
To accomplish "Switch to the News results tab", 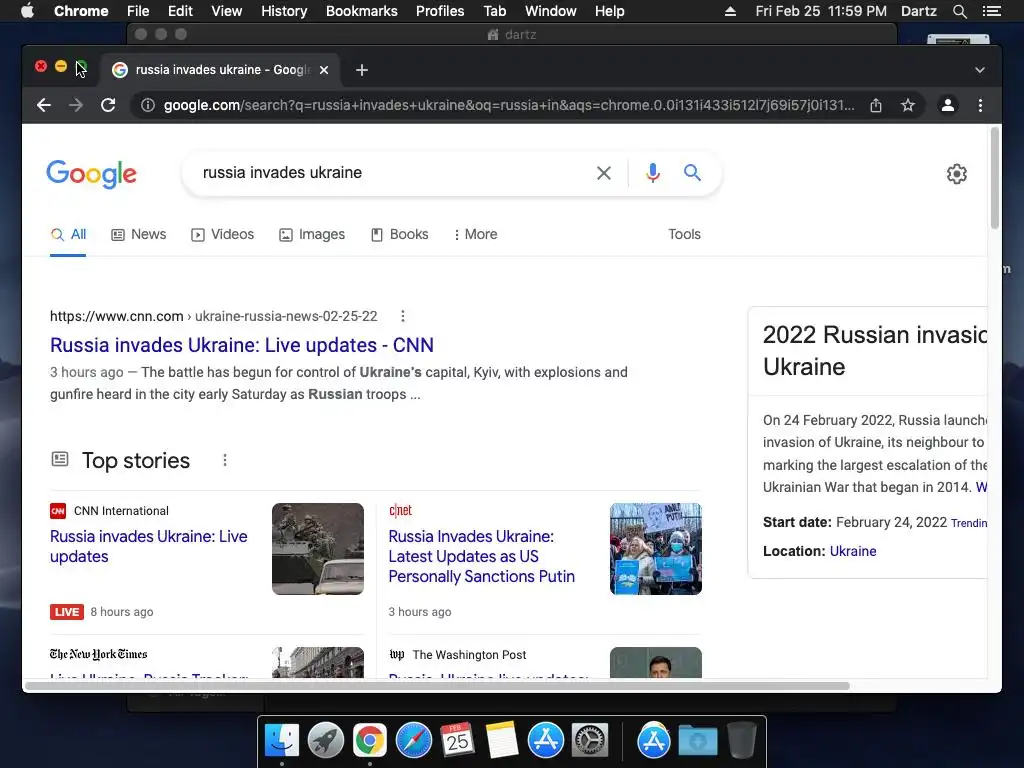I will [138, 234].
